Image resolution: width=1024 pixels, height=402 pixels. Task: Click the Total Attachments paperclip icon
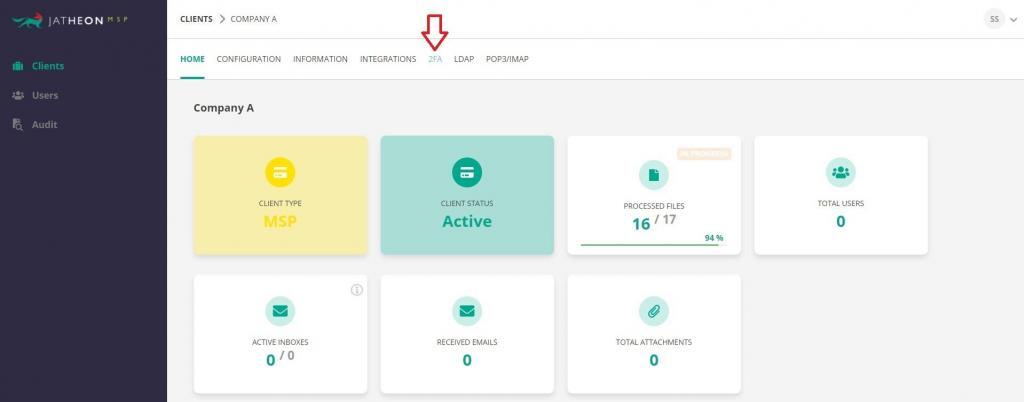click(x=654, y=311)
